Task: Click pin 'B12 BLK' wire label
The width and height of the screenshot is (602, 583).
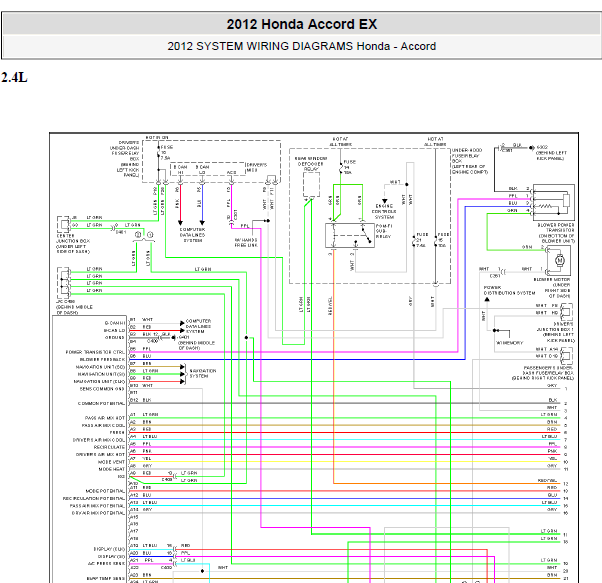Action: 141,400
